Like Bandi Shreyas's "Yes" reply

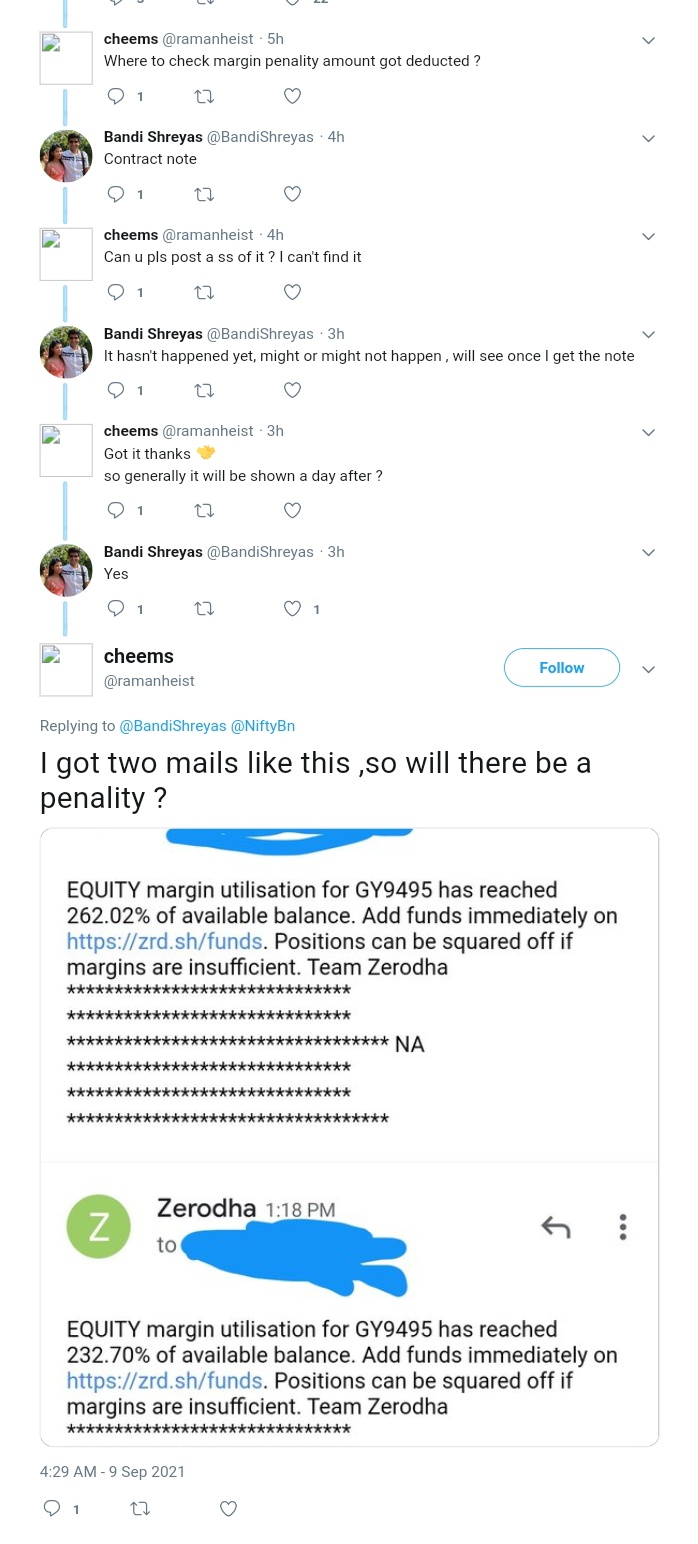point(292,608)
